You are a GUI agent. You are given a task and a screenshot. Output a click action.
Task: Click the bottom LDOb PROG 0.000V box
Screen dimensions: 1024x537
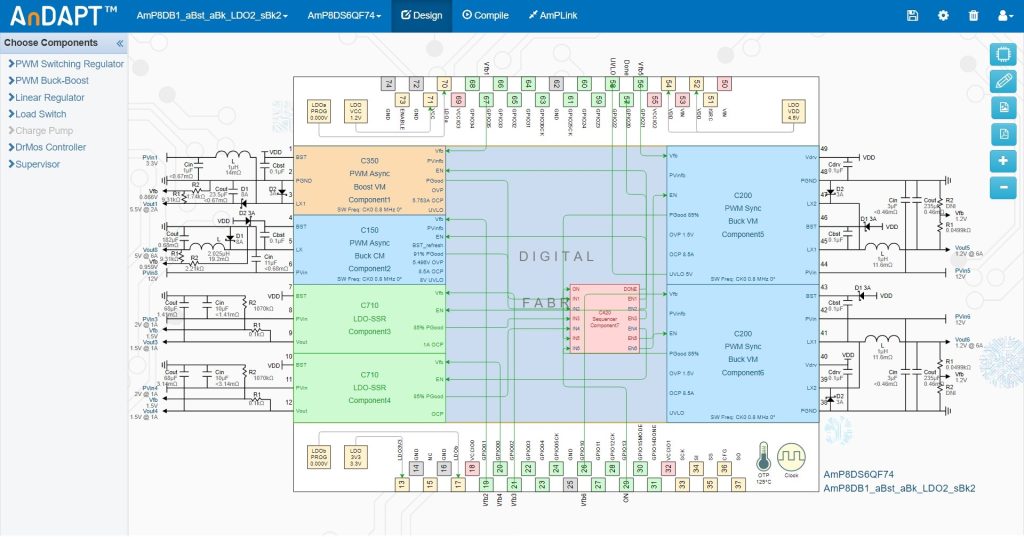(x=319, y=457)
